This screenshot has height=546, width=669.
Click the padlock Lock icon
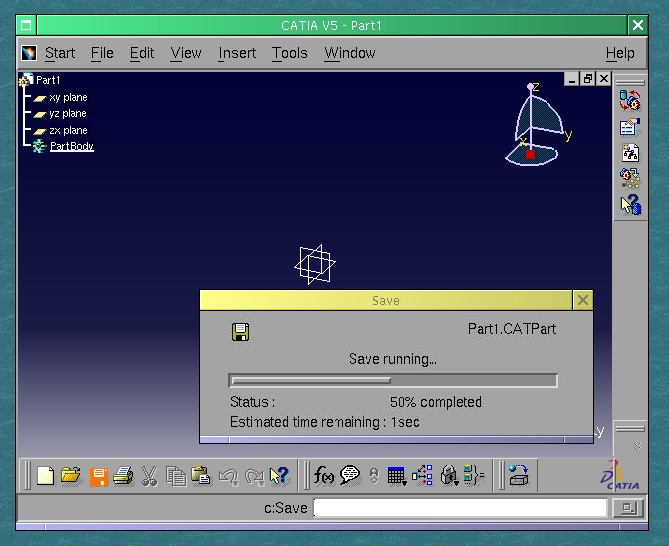pos(448,475)
